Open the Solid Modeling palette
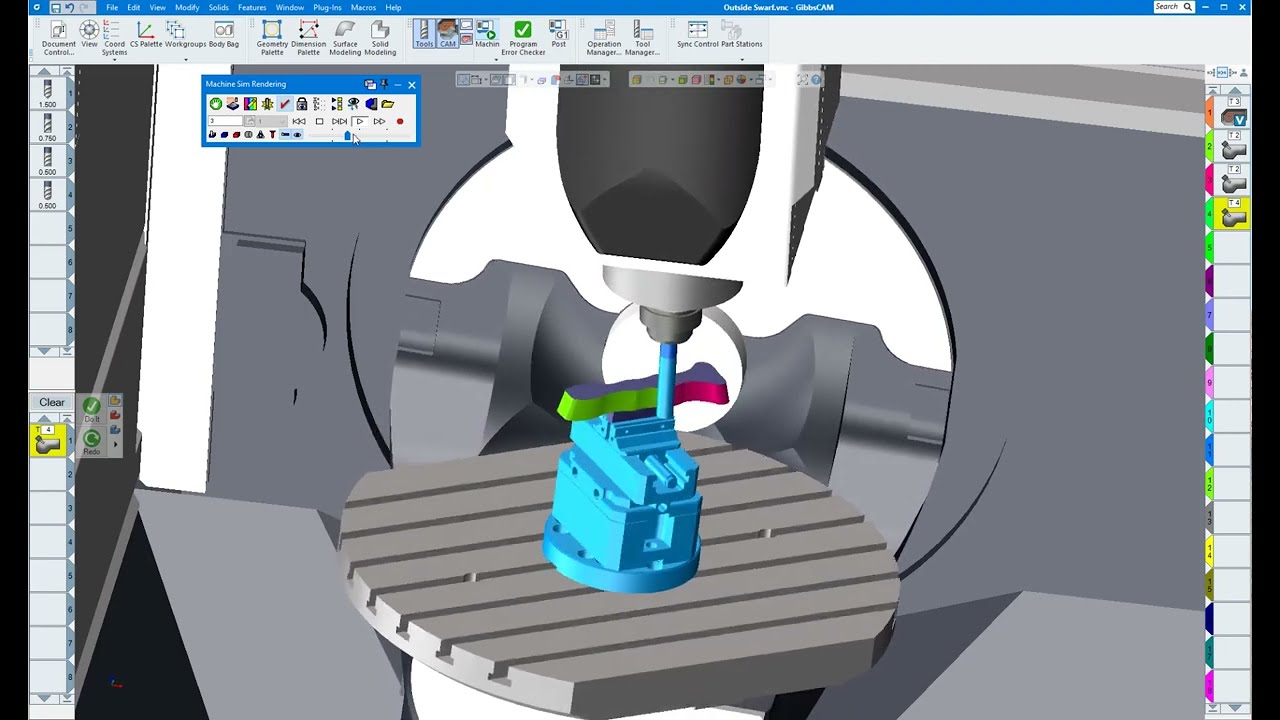This screenshot has height=720, width=1280. point(380,37)
